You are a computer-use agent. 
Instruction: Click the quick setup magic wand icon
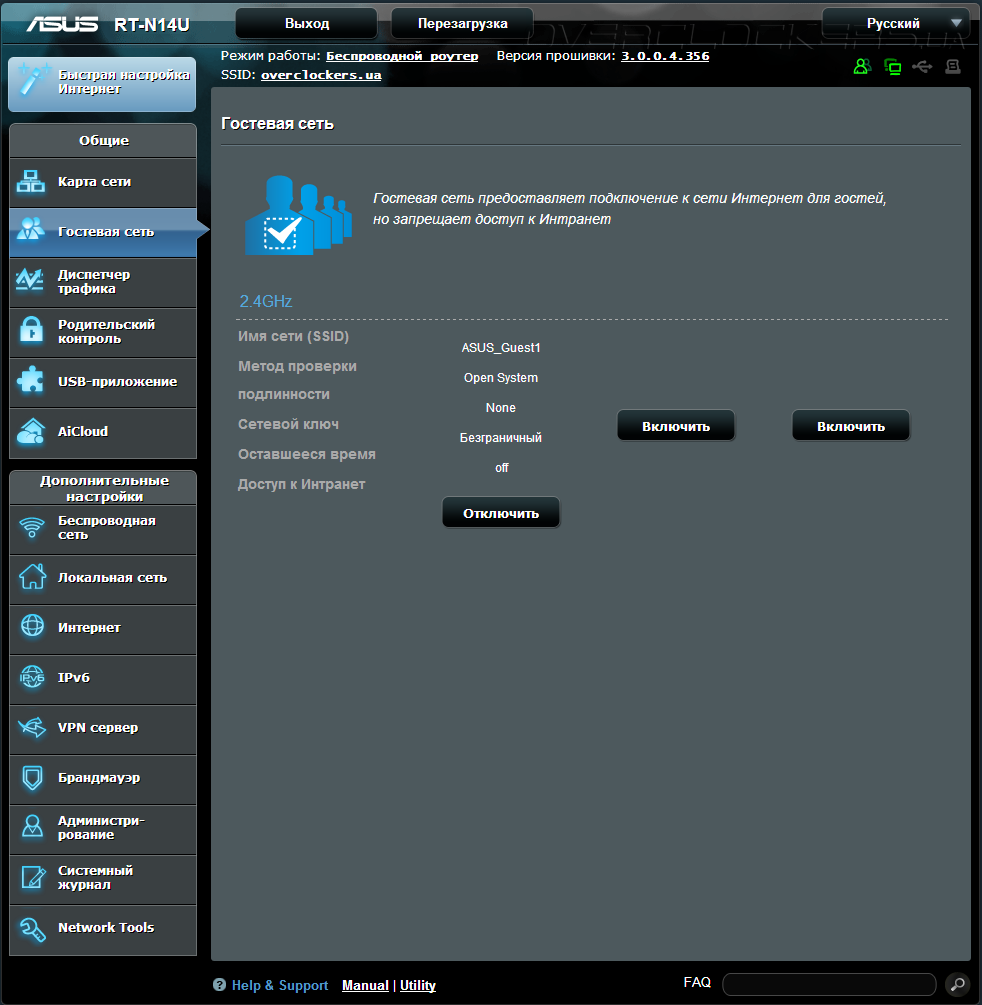click(x=34, y=80)
